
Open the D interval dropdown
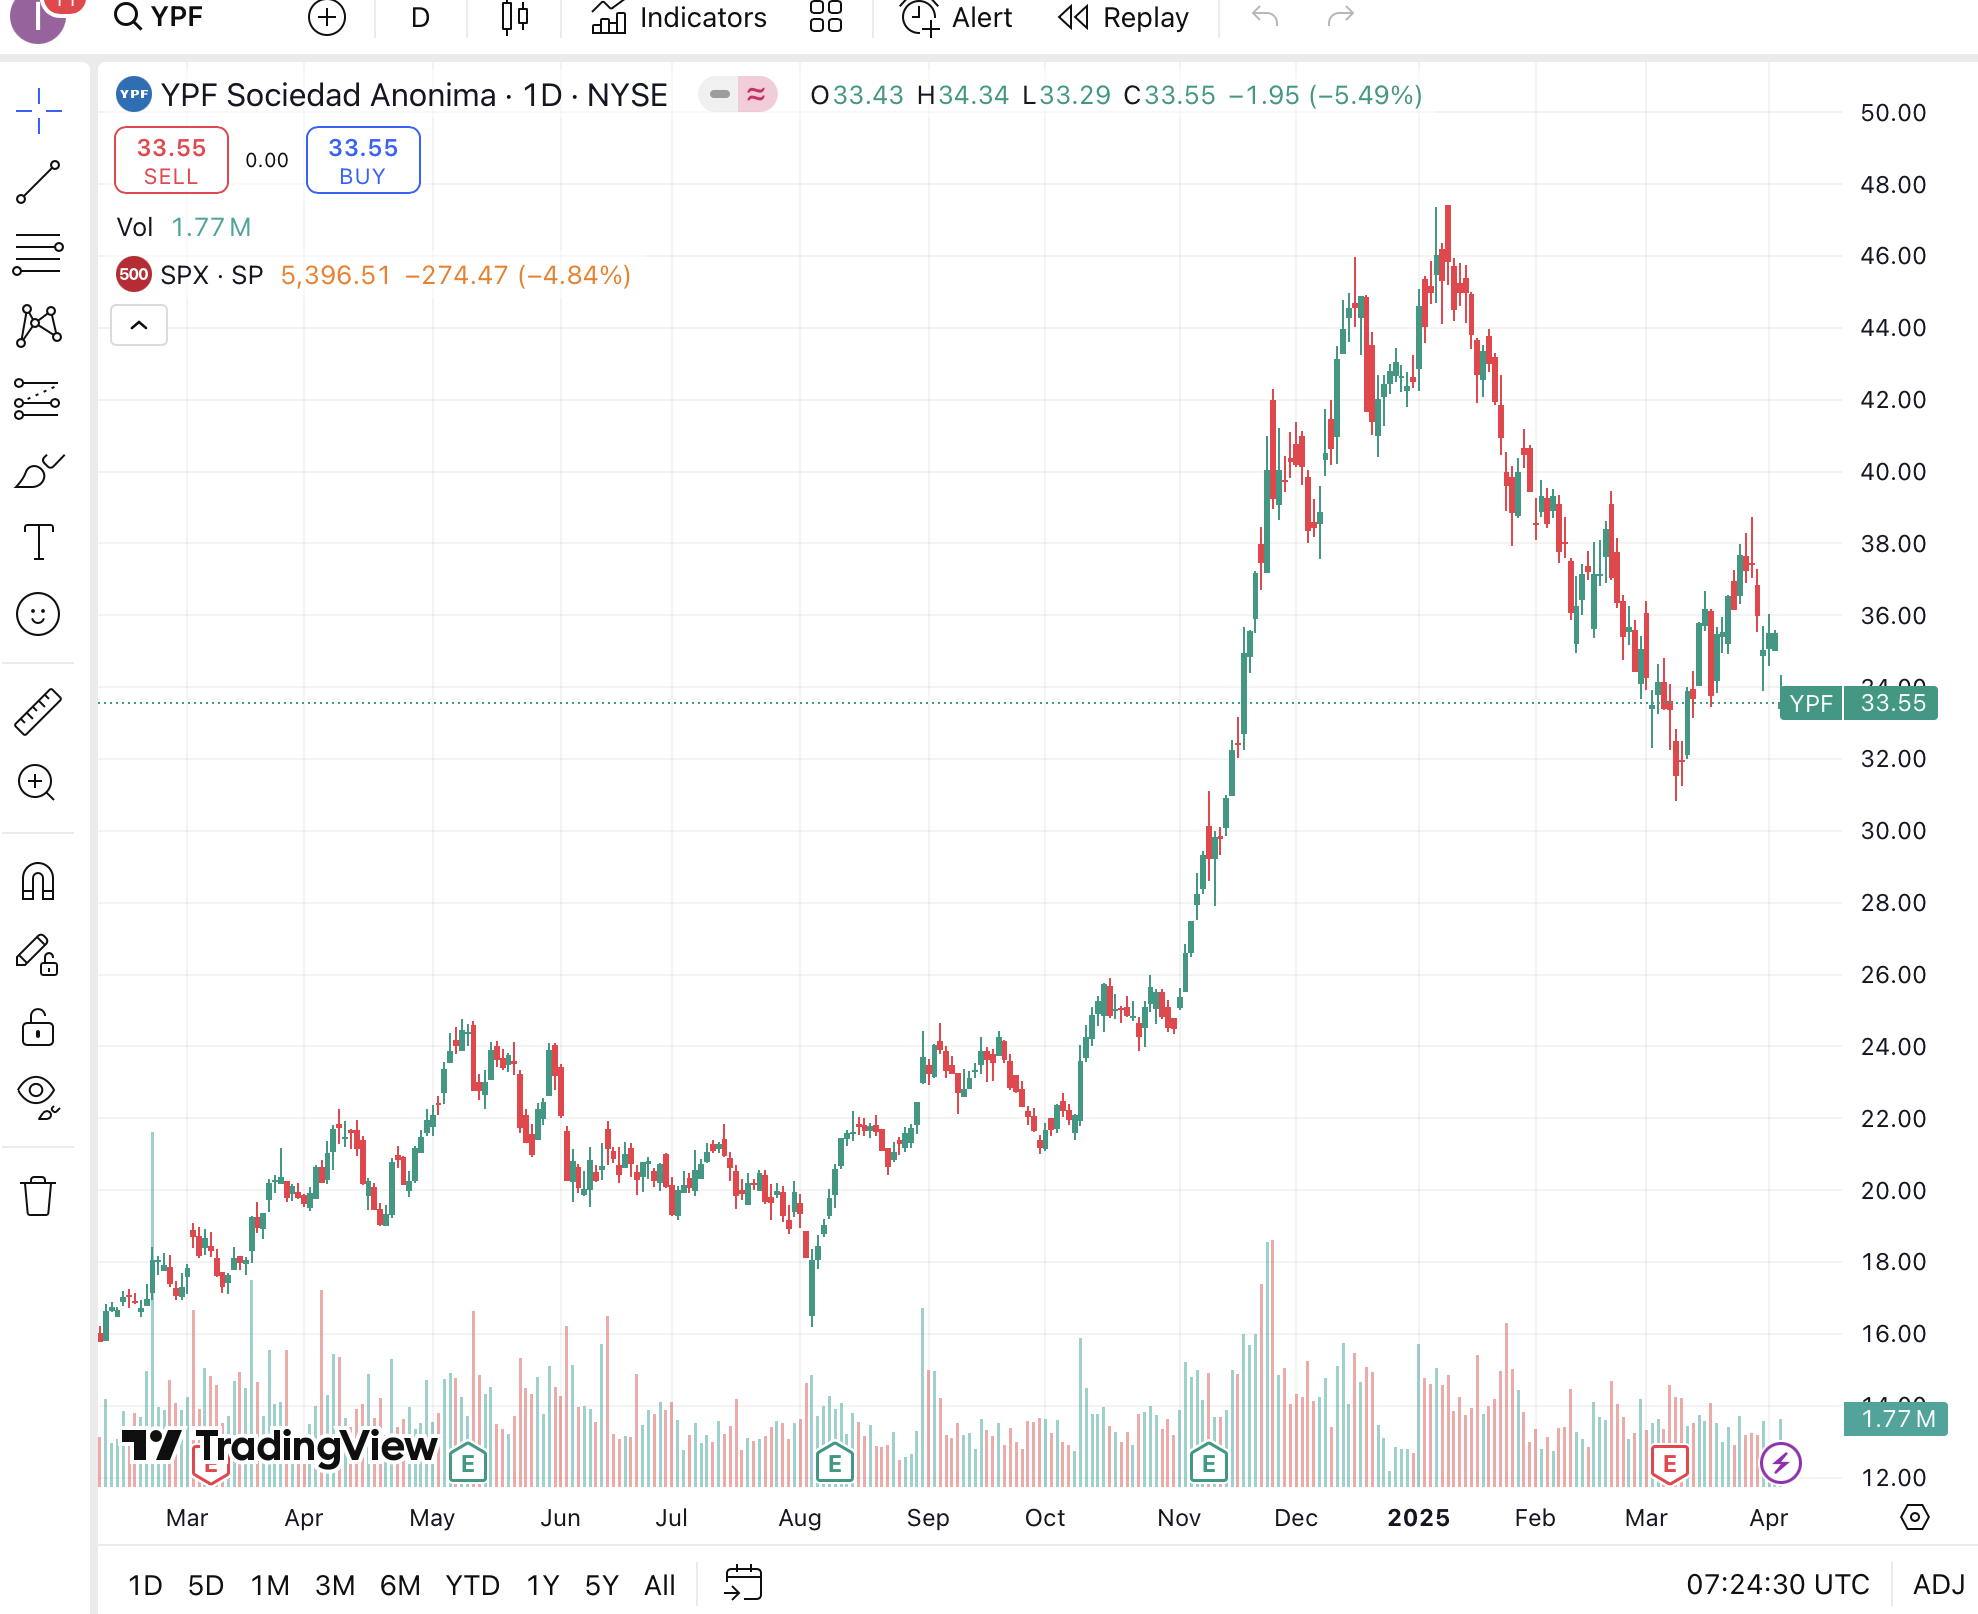point(420,17)
